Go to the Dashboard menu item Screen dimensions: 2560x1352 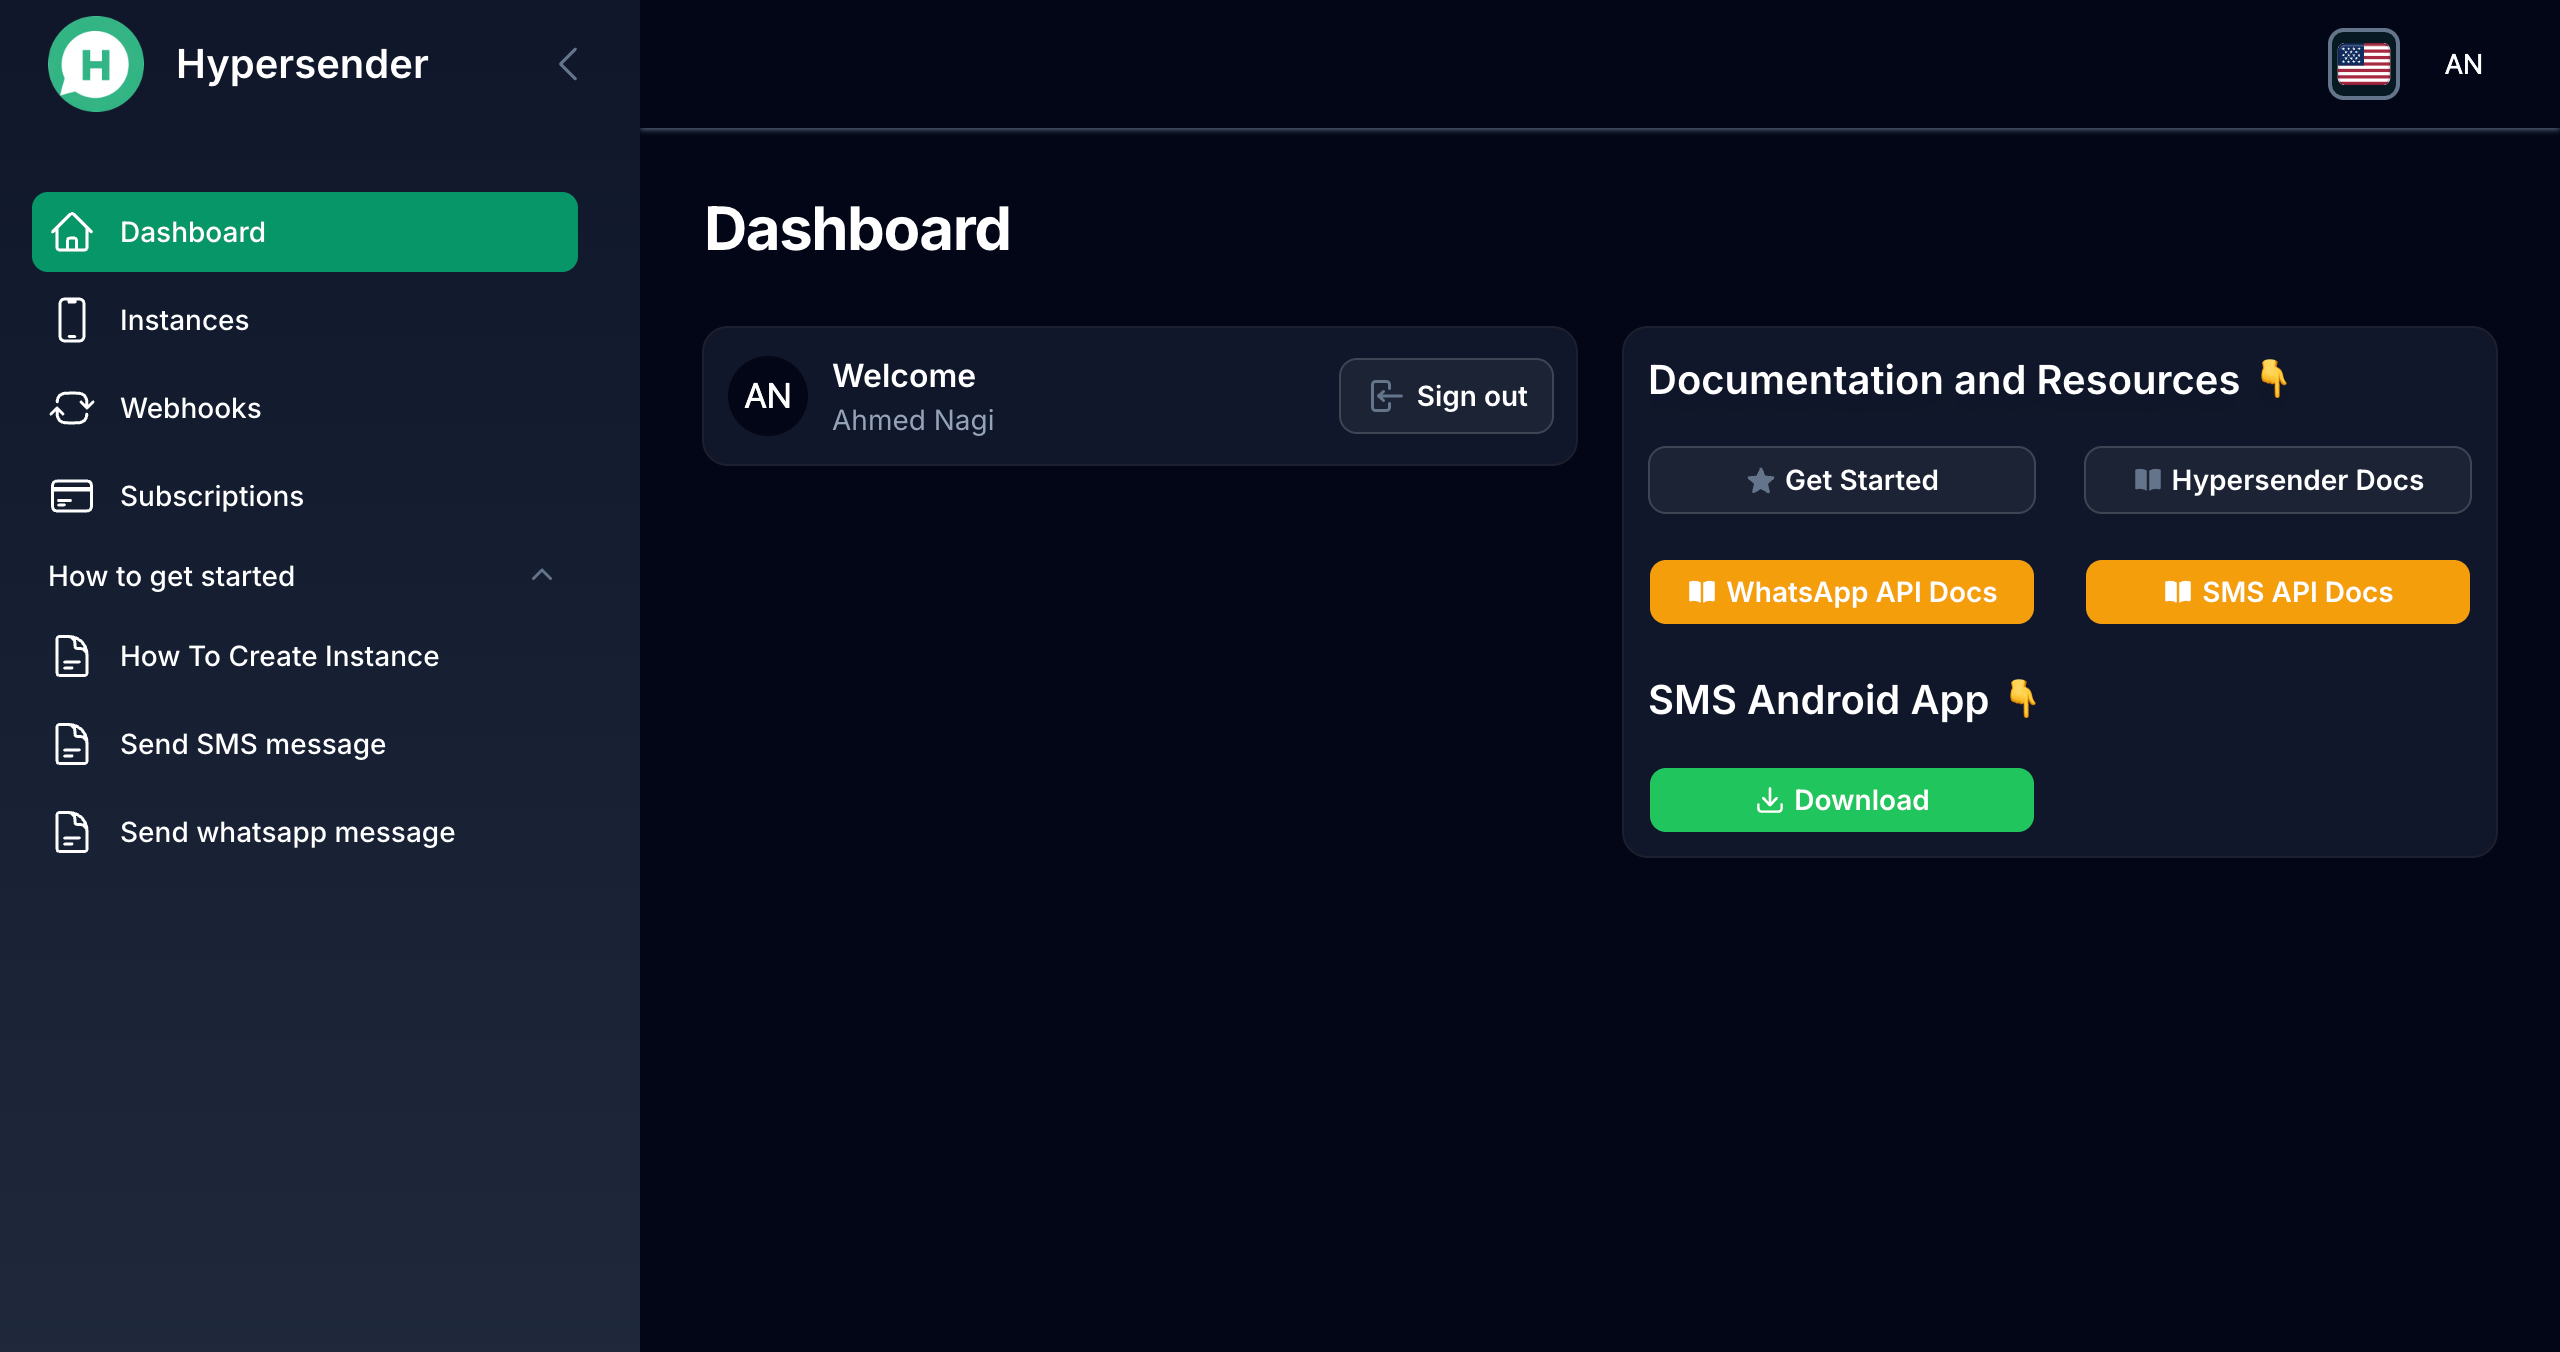[305, 232]
